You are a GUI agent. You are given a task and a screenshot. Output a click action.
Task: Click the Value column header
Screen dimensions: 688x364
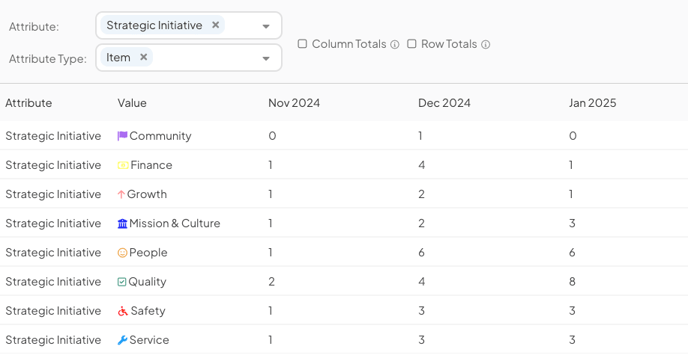click(132, 103)
